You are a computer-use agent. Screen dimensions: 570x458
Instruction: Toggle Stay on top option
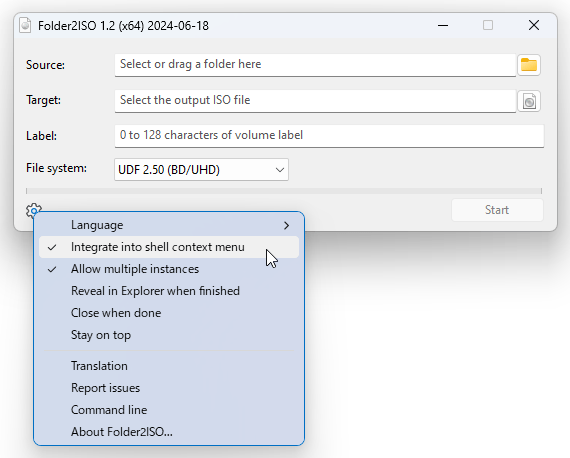tap(169, 335)
